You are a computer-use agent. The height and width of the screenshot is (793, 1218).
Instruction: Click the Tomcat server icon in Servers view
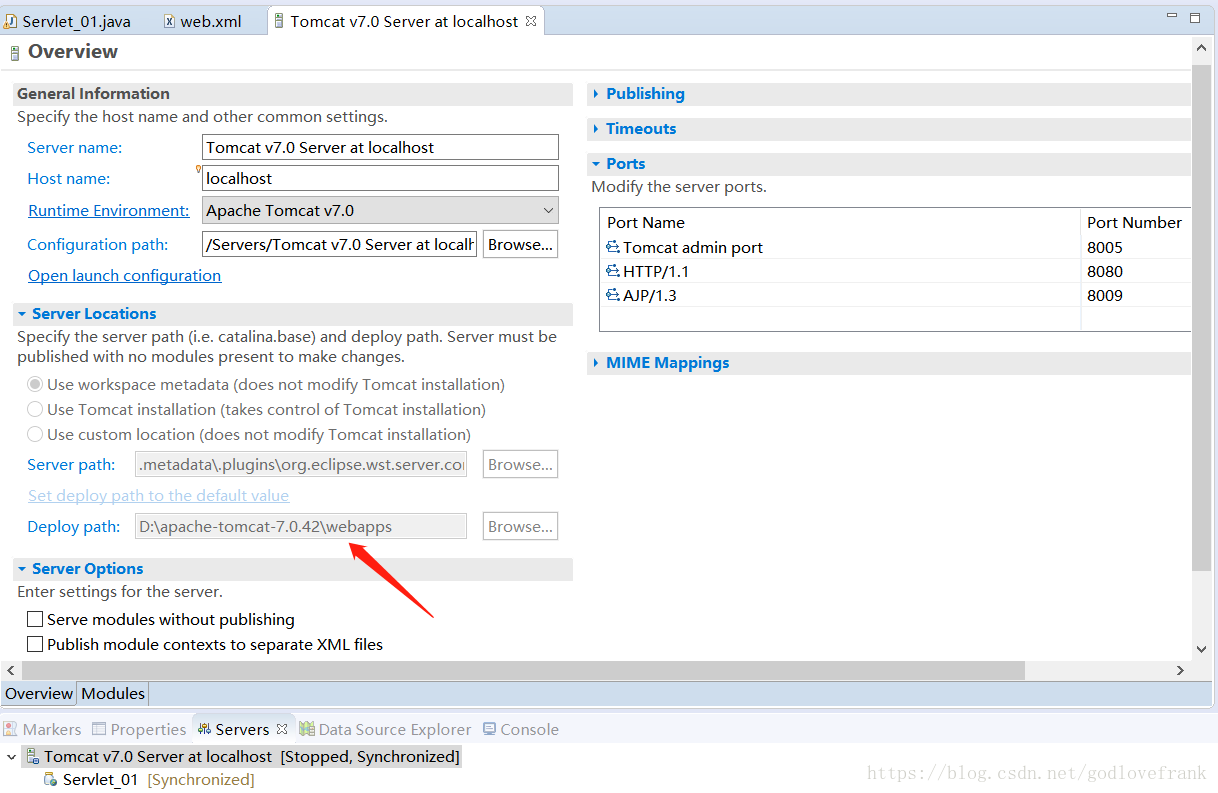(x=32, y=757)
